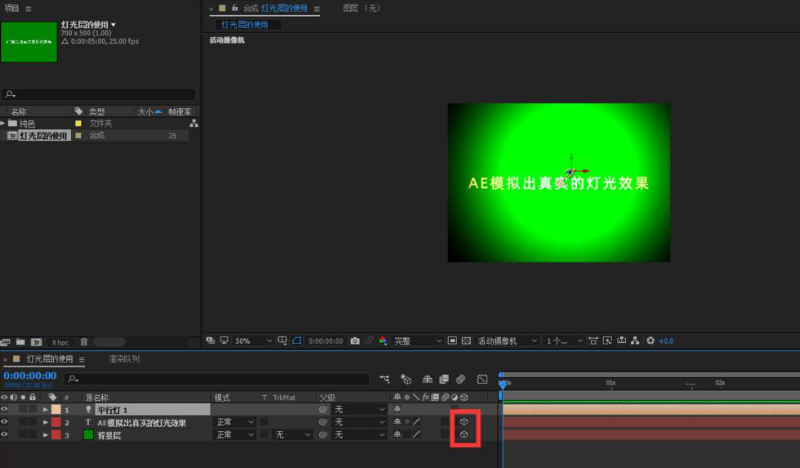The image size is (800, 468).
Task: Click the project flowchart icon beside 纯色 folder
Action: coord(194,124)
